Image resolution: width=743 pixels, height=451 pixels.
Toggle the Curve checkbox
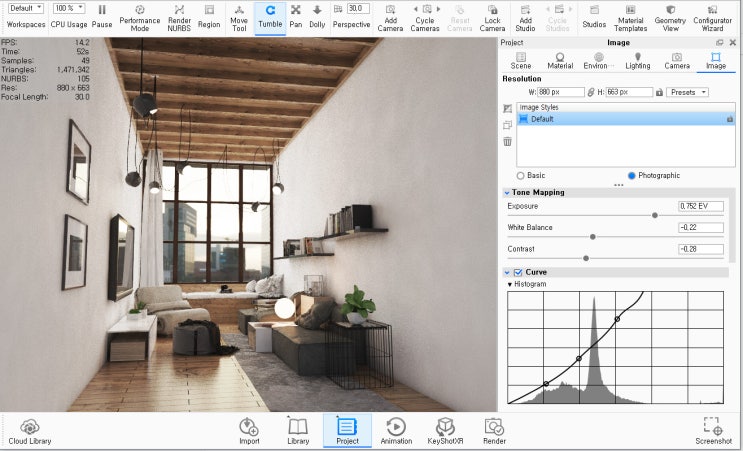[518, 272]
